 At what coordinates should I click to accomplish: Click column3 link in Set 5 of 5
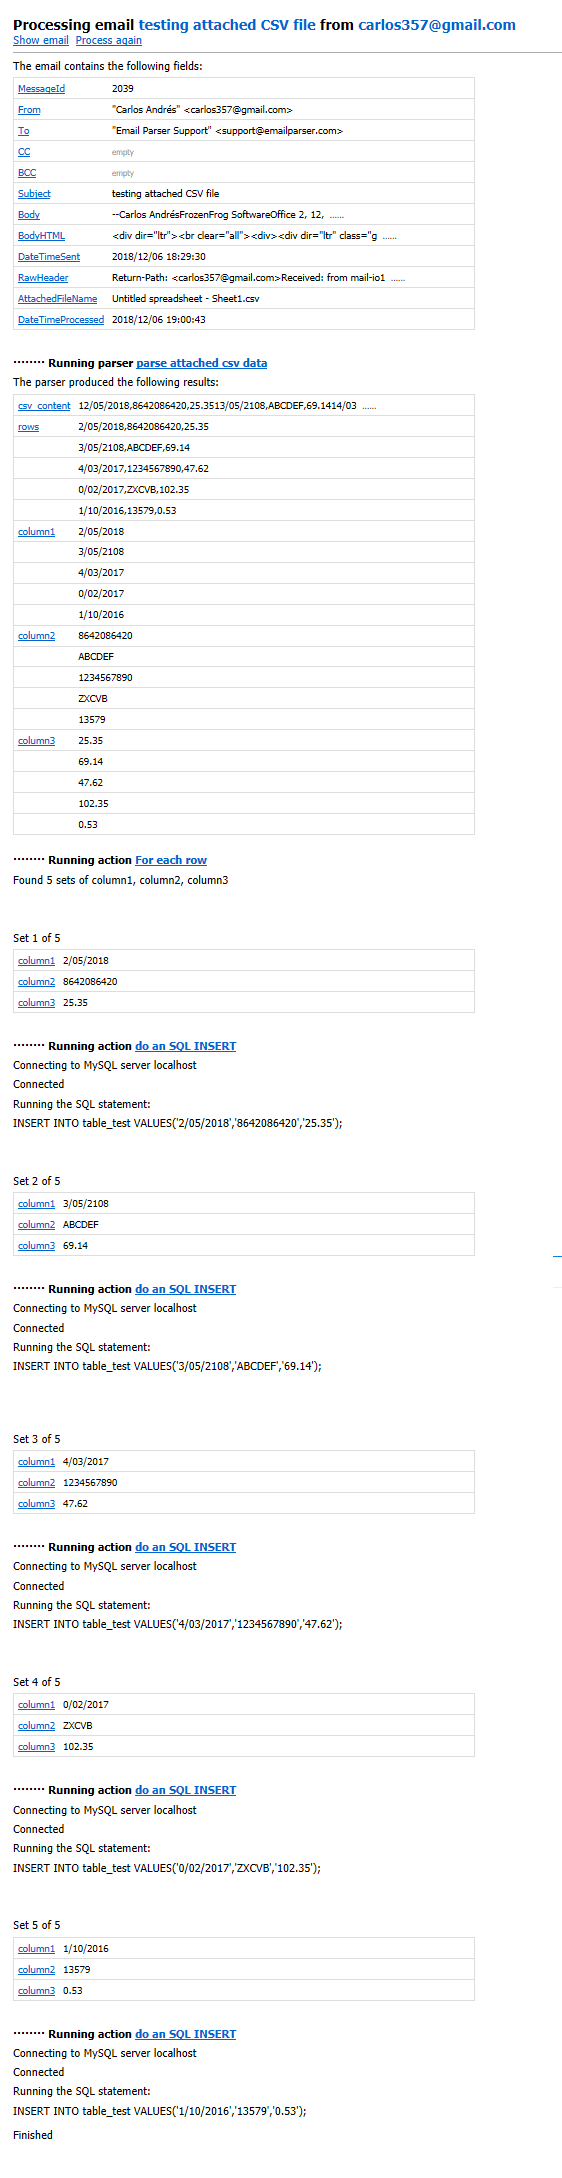click(37, 1991)
